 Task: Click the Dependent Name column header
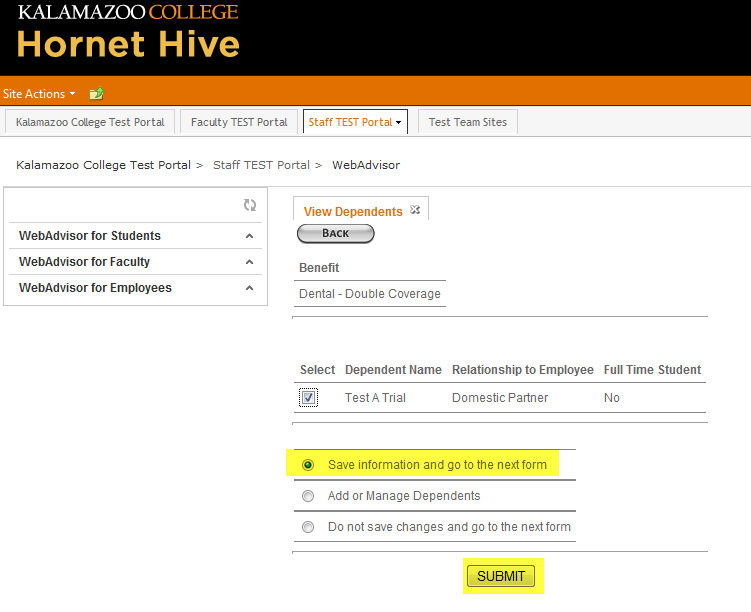393,370
